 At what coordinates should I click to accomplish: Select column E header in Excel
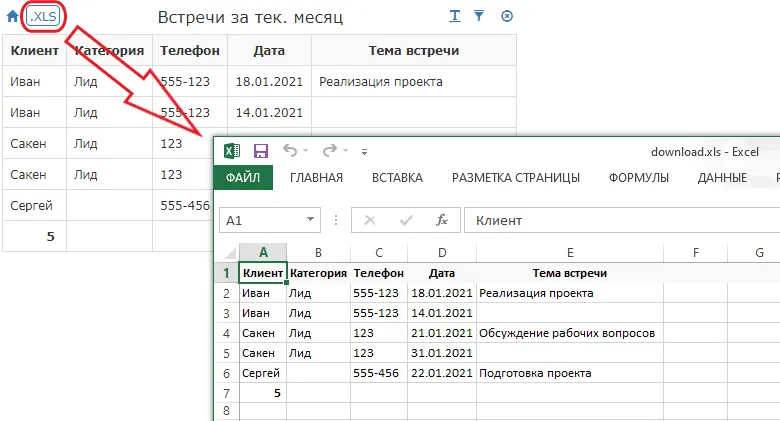click(x=570, y=252)
